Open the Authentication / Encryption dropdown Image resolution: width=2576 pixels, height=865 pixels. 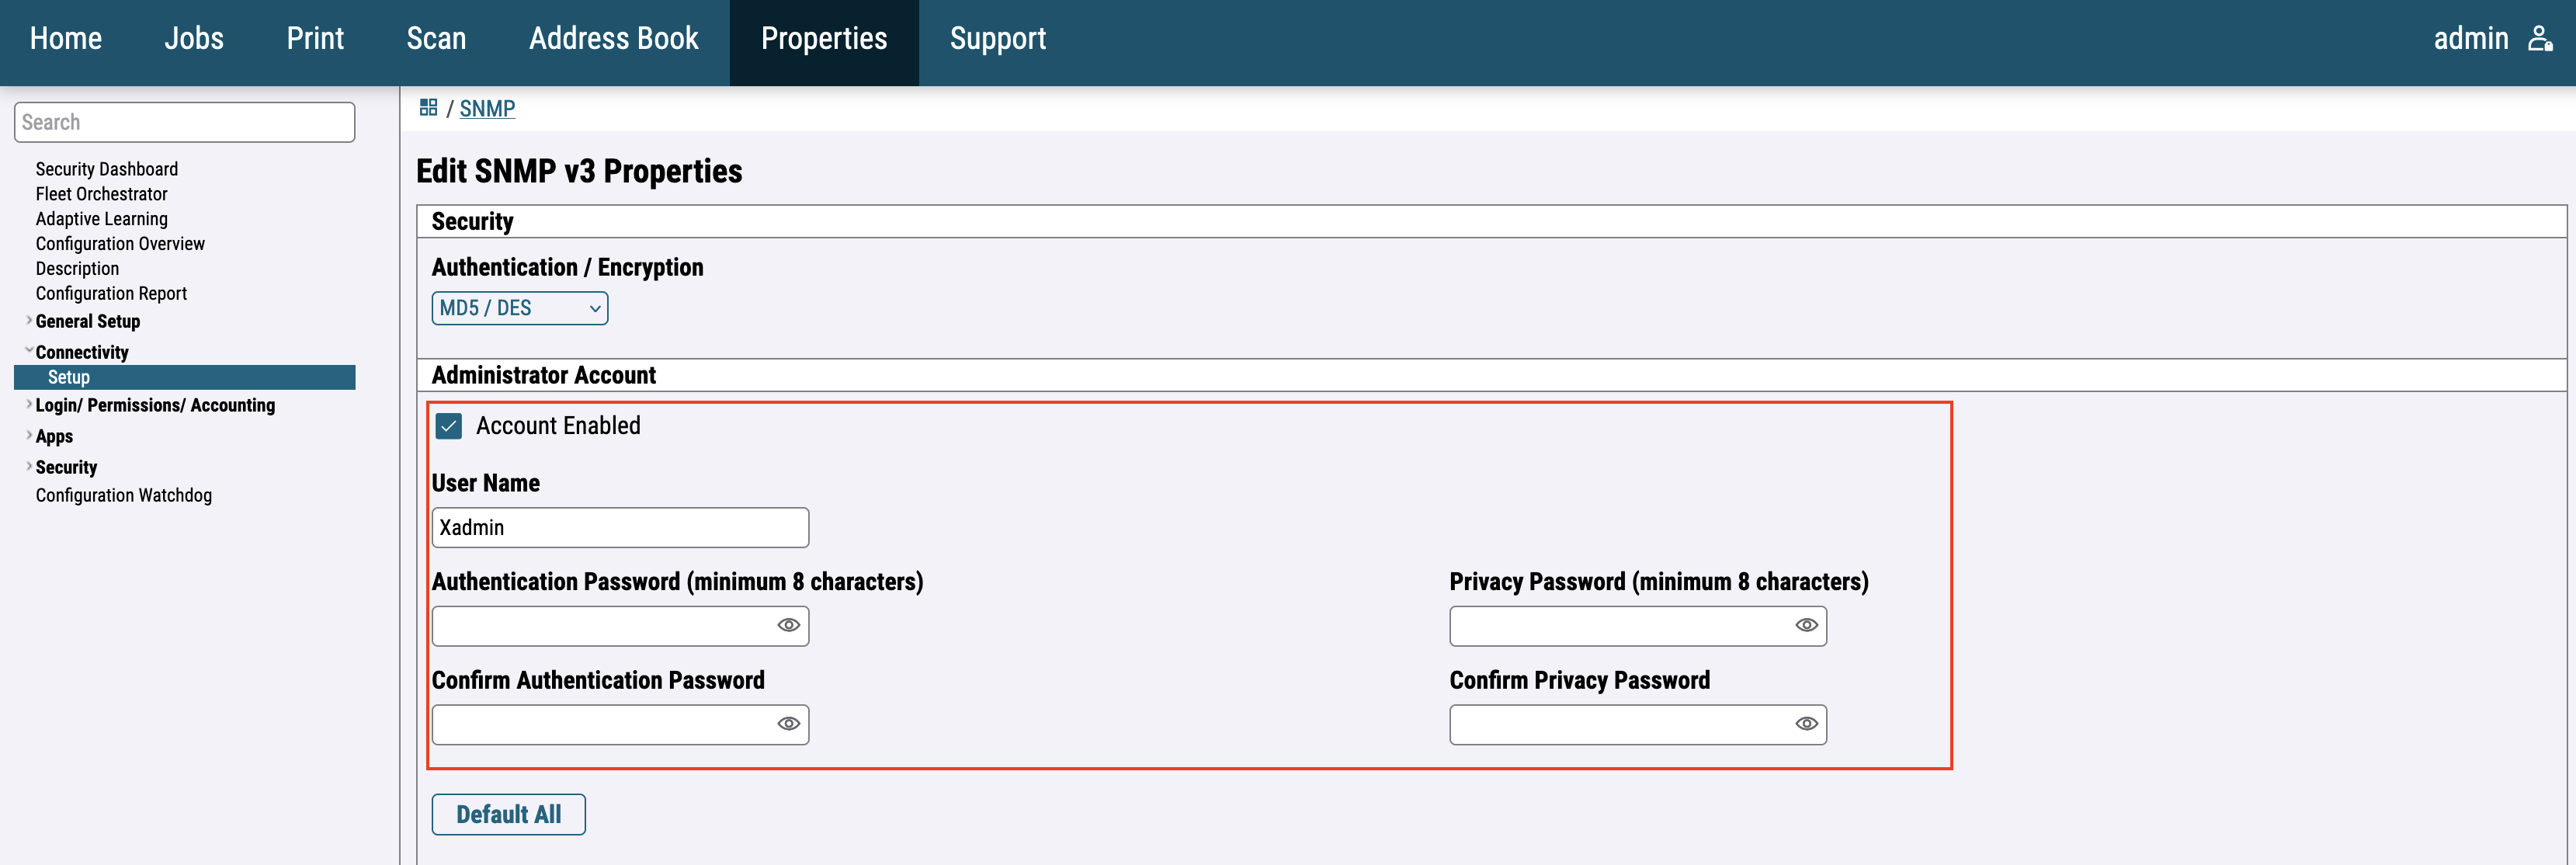point(519,308)
